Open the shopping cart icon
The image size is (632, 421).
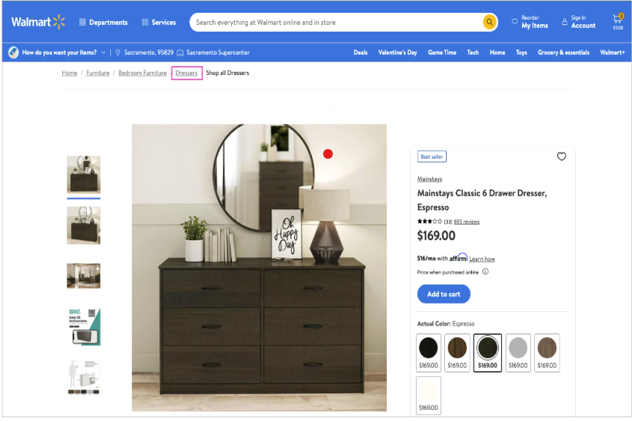coord(617,20)
